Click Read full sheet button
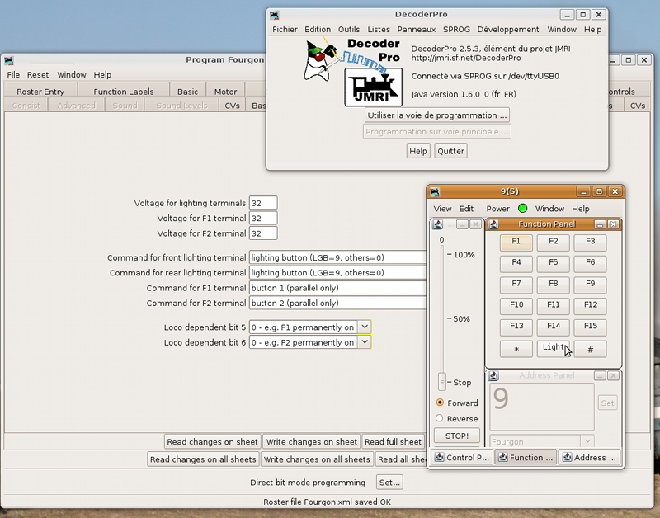Image resolution: width=660 pixels, height=518 pixels. tap(393, 442)
